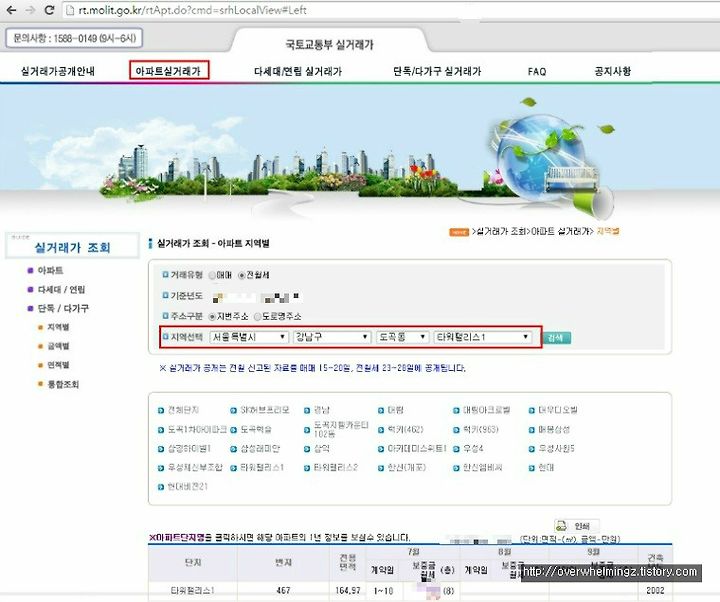Click the SK허브프리모 complex link
The height and width of the screenshot is (602, 720).
(265, 410)
